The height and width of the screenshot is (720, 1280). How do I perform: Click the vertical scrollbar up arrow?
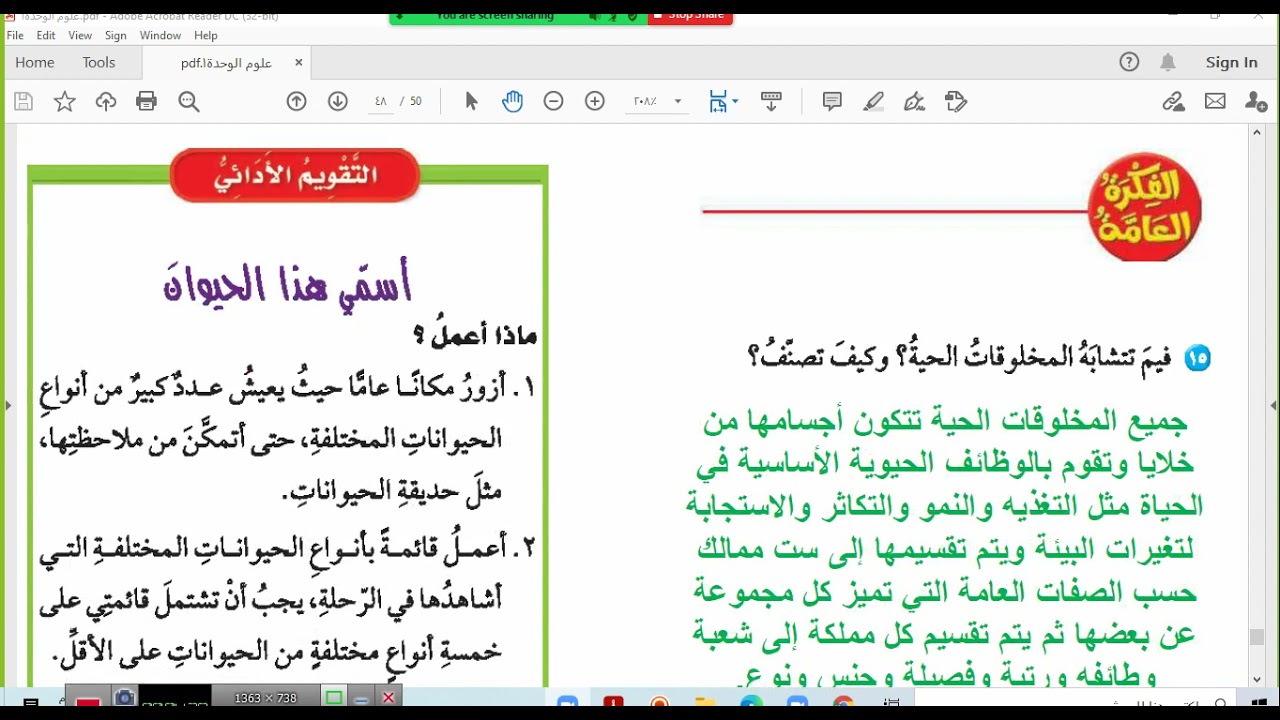(1257, 132)
